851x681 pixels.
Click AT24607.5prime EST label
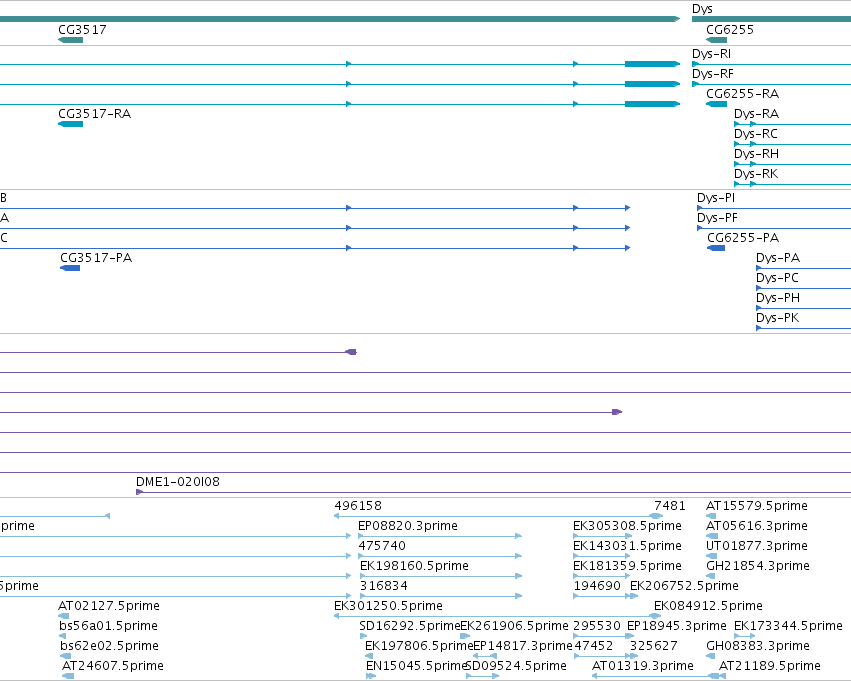[x=113, y=666]
